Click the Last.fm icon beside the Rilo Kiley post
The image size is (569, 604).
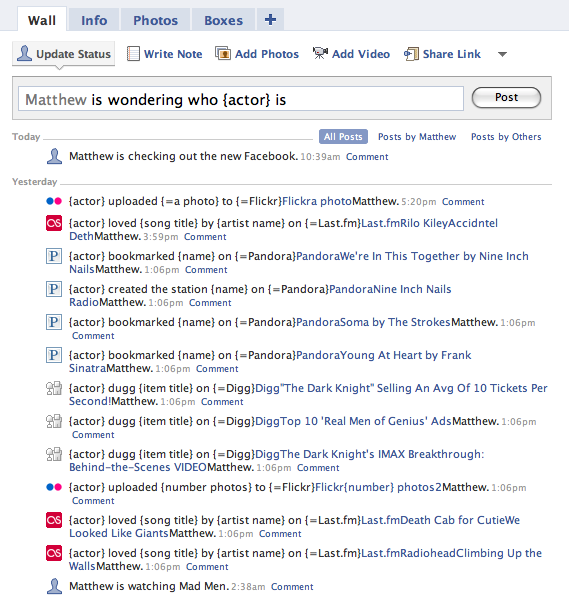[x=54, y=223]
